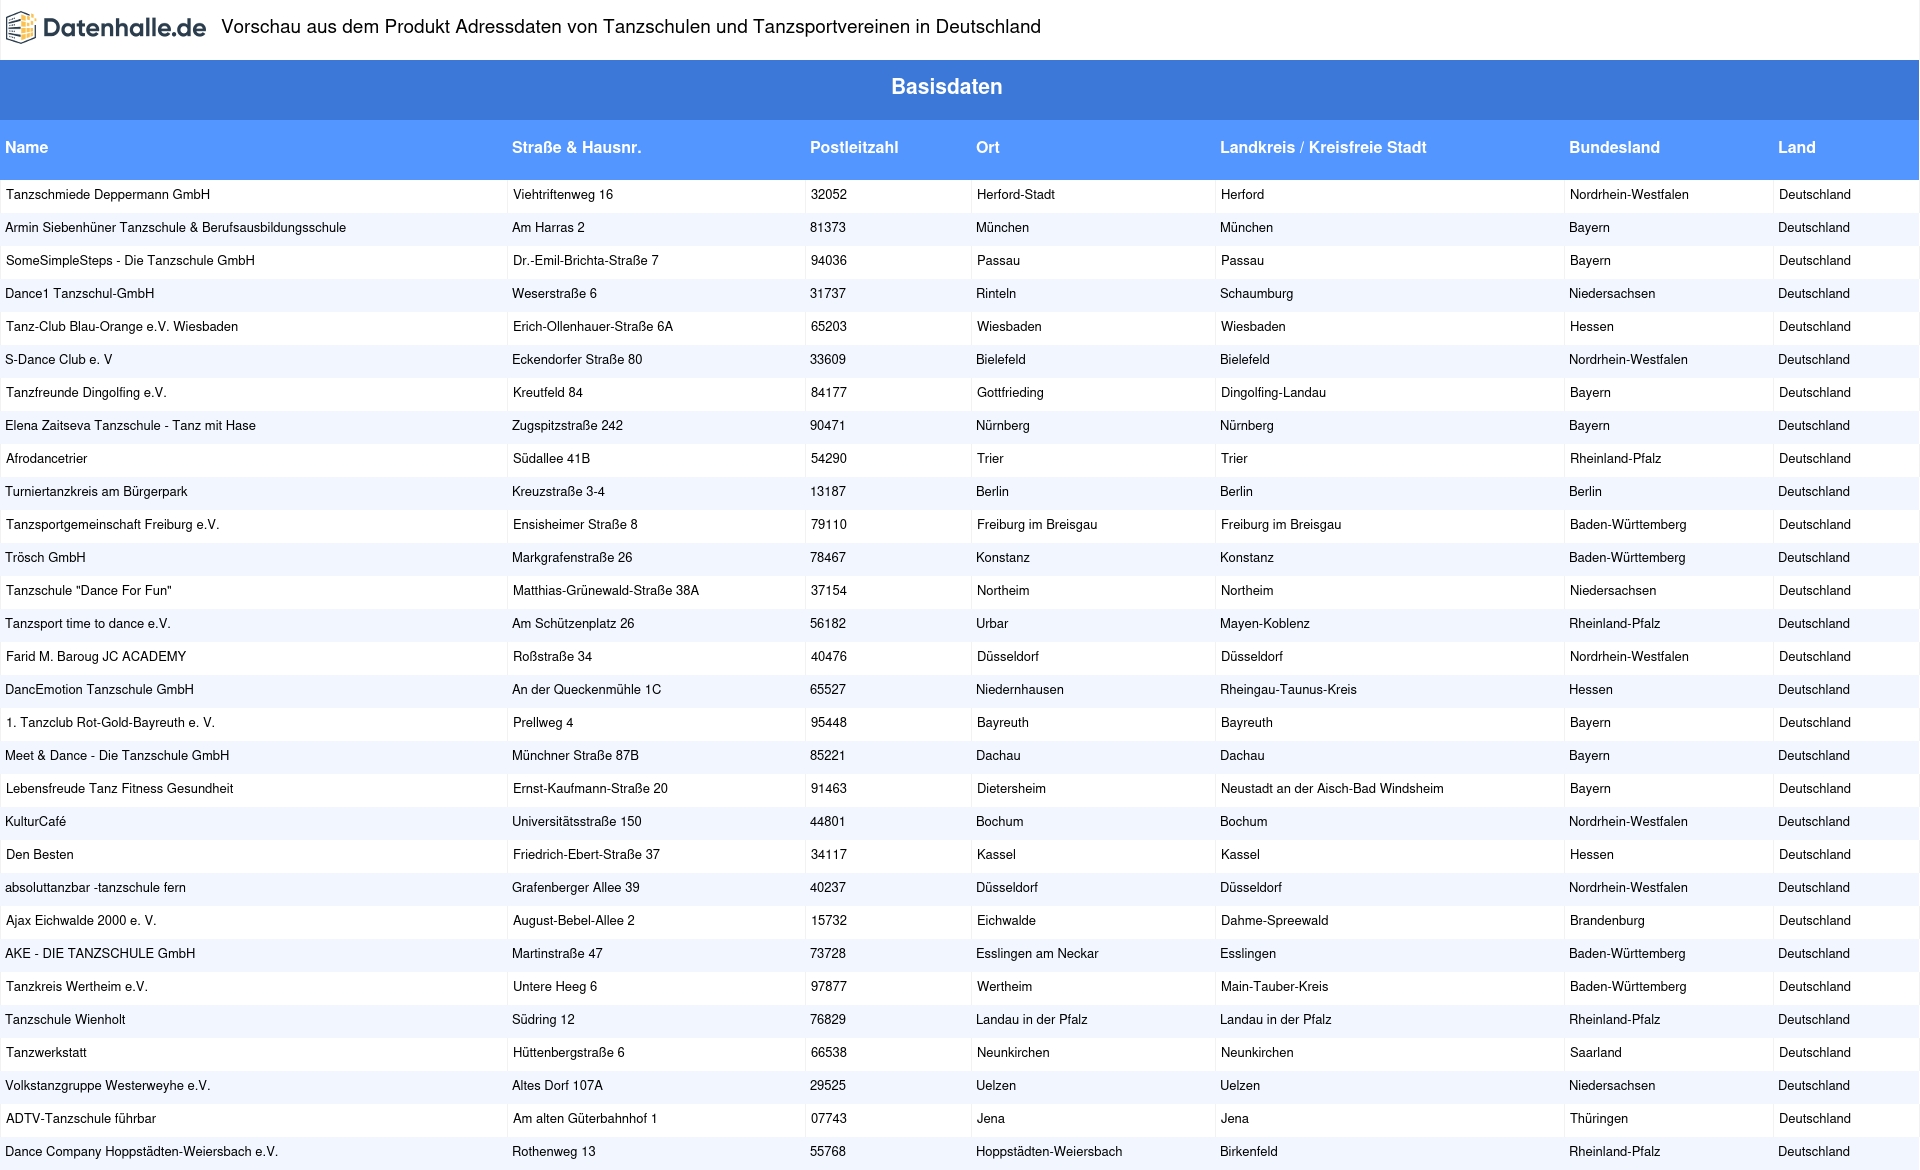Click the Bundesland cell Brandenburg
Image resolution: width=1920 pixels, height=1170 pixels.
click(1607, 921)
